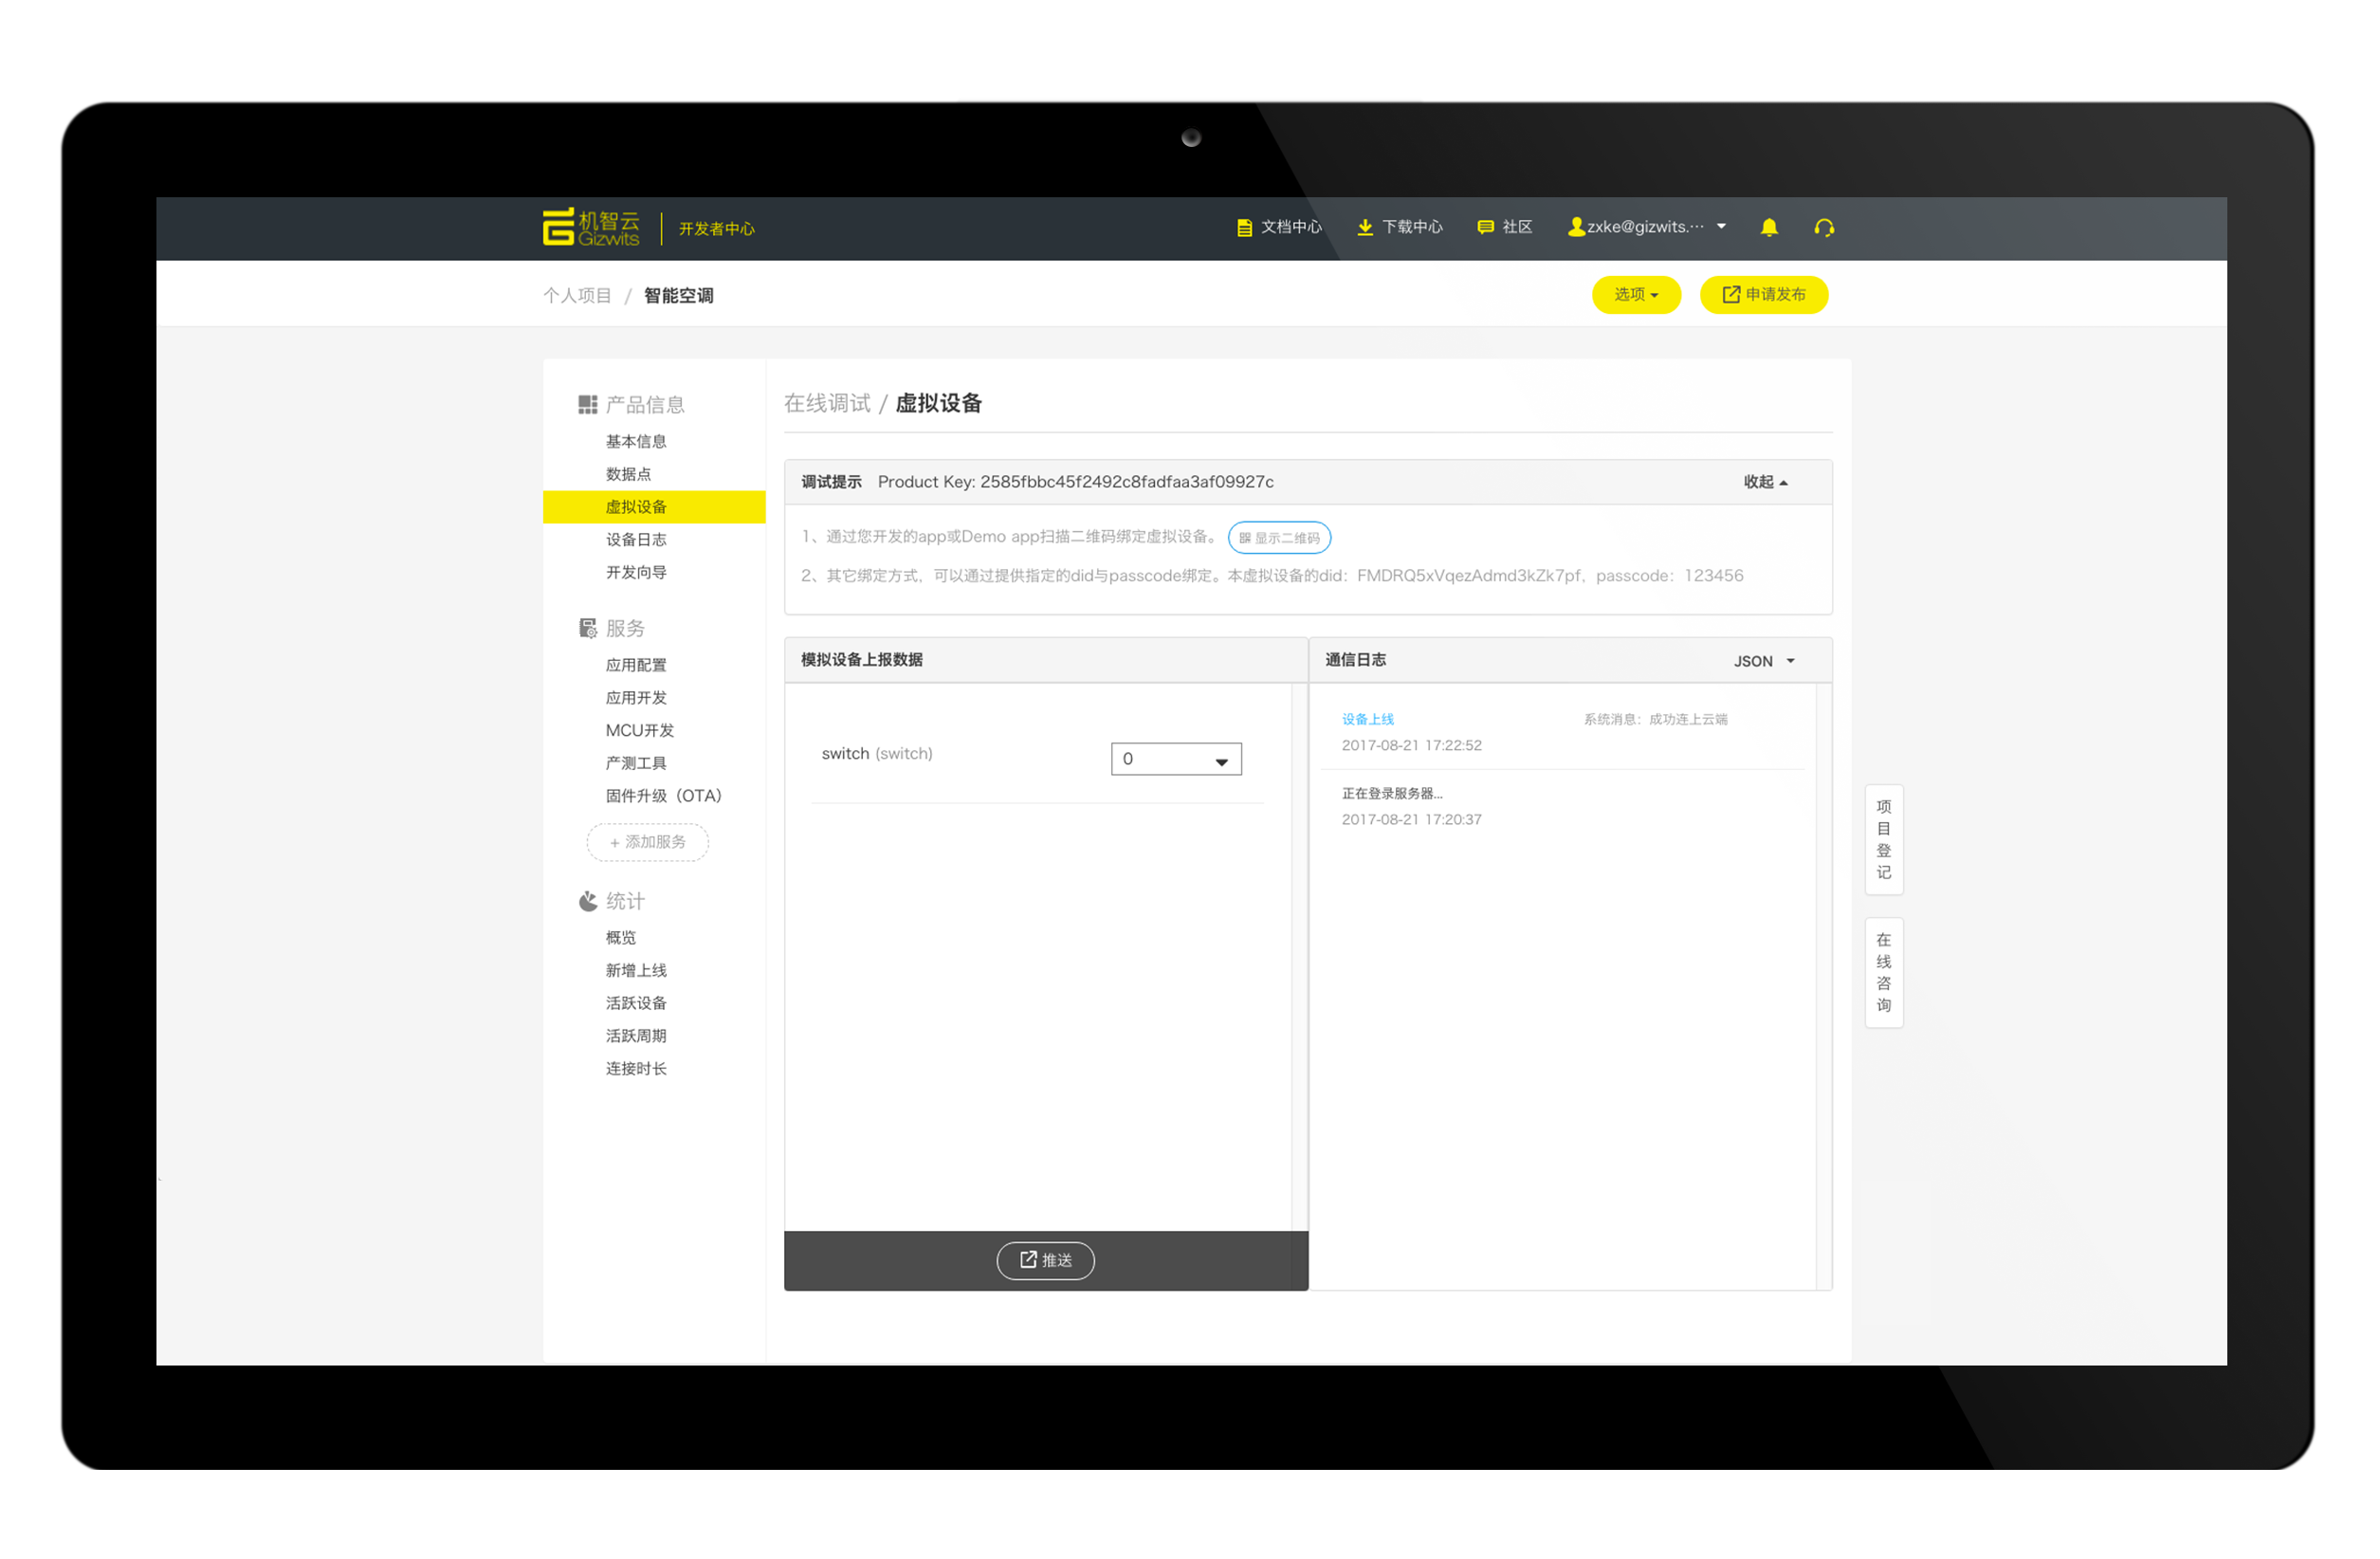
Task: Open the 在线咨询 side tab
Action: pyautogui.click(x=1883, y=972)
